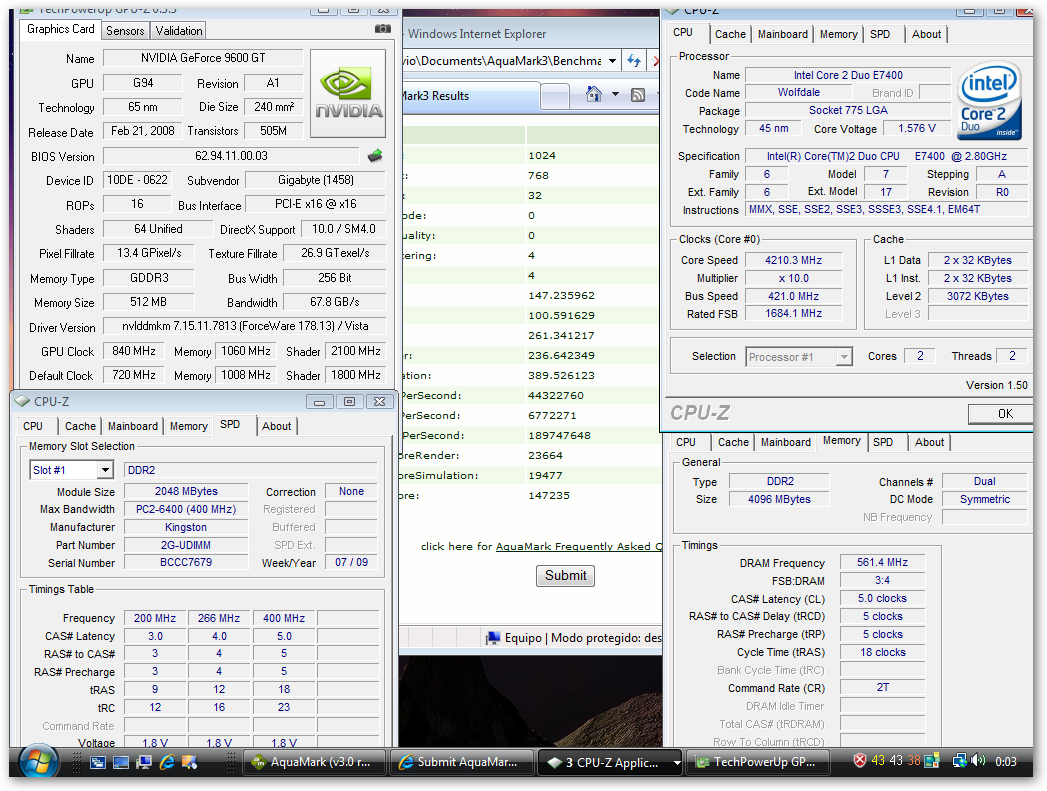Click the Serial Number value BCCC7679
The width and height of the screenshot is (1047, 791).
186,563
